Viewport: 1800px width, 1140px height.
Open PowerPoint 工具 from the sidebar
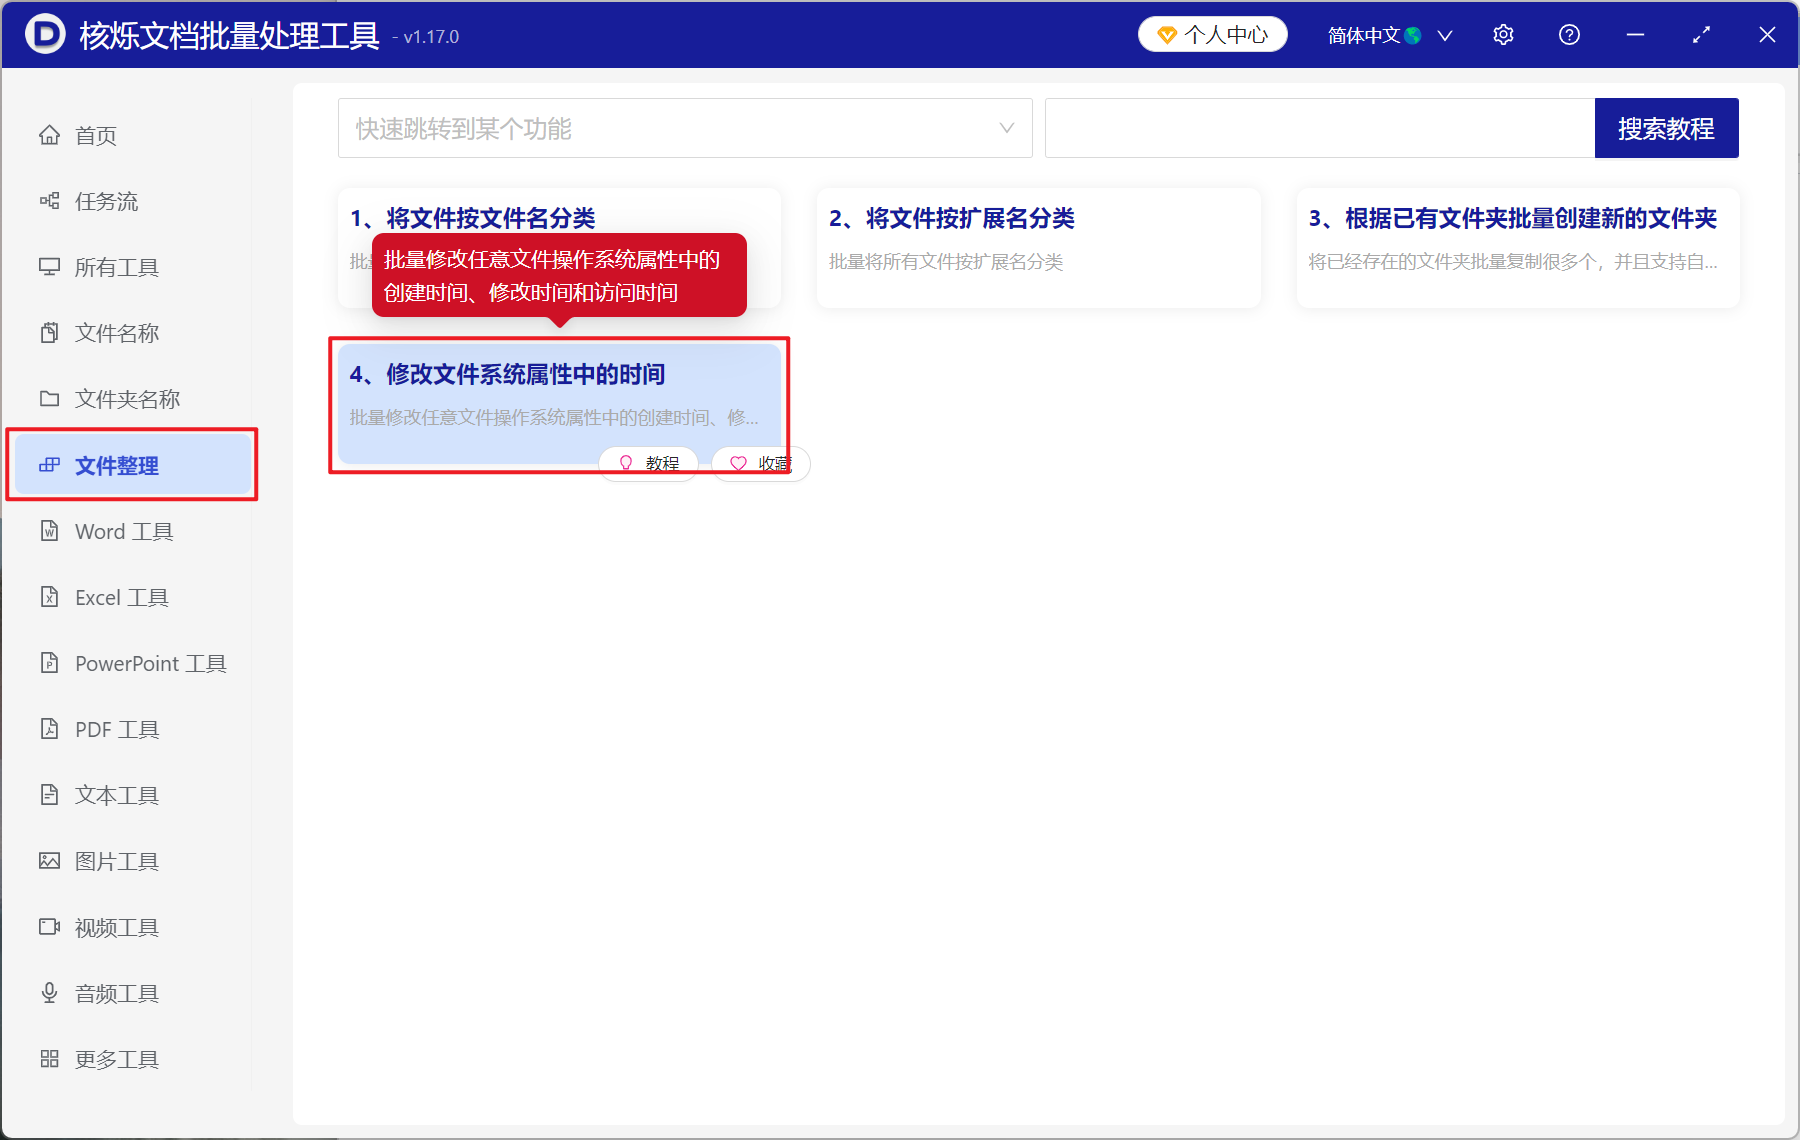148,663
